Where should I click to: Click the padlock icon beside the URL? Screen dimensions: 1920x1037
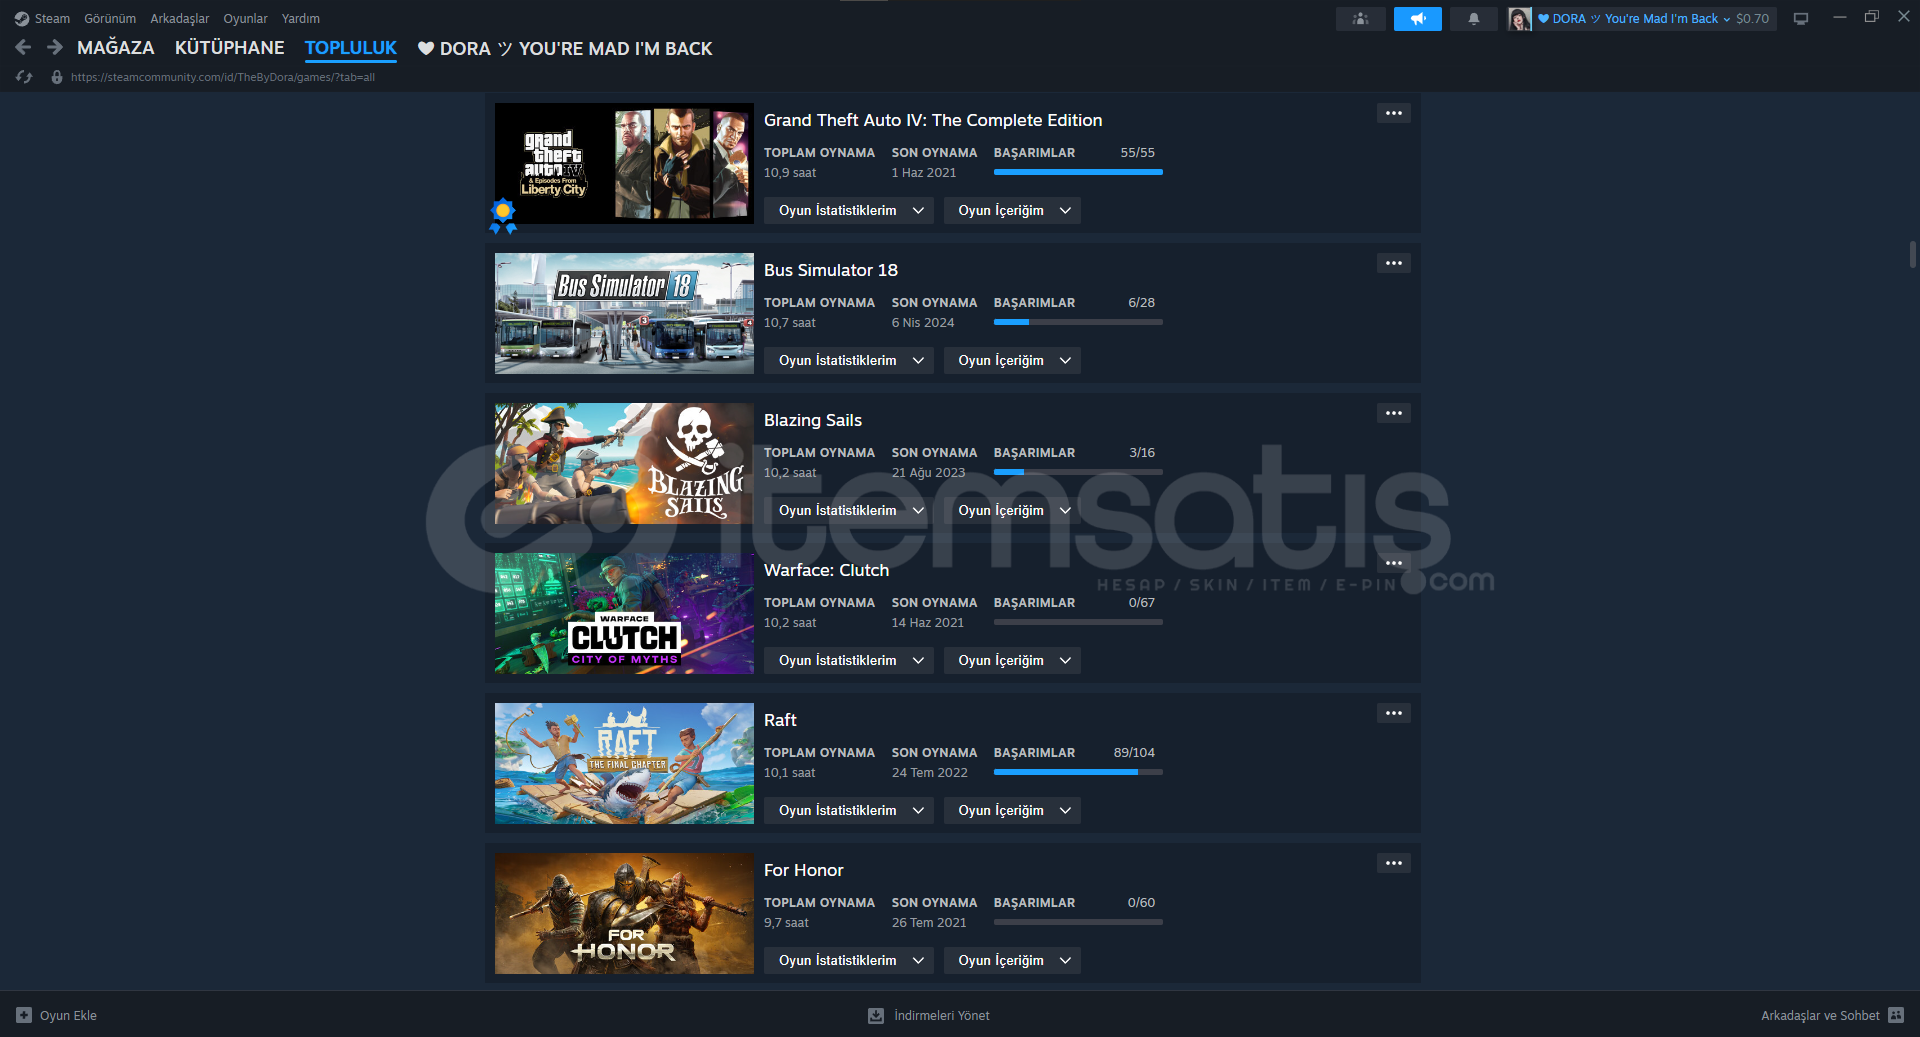coord(57,77)
